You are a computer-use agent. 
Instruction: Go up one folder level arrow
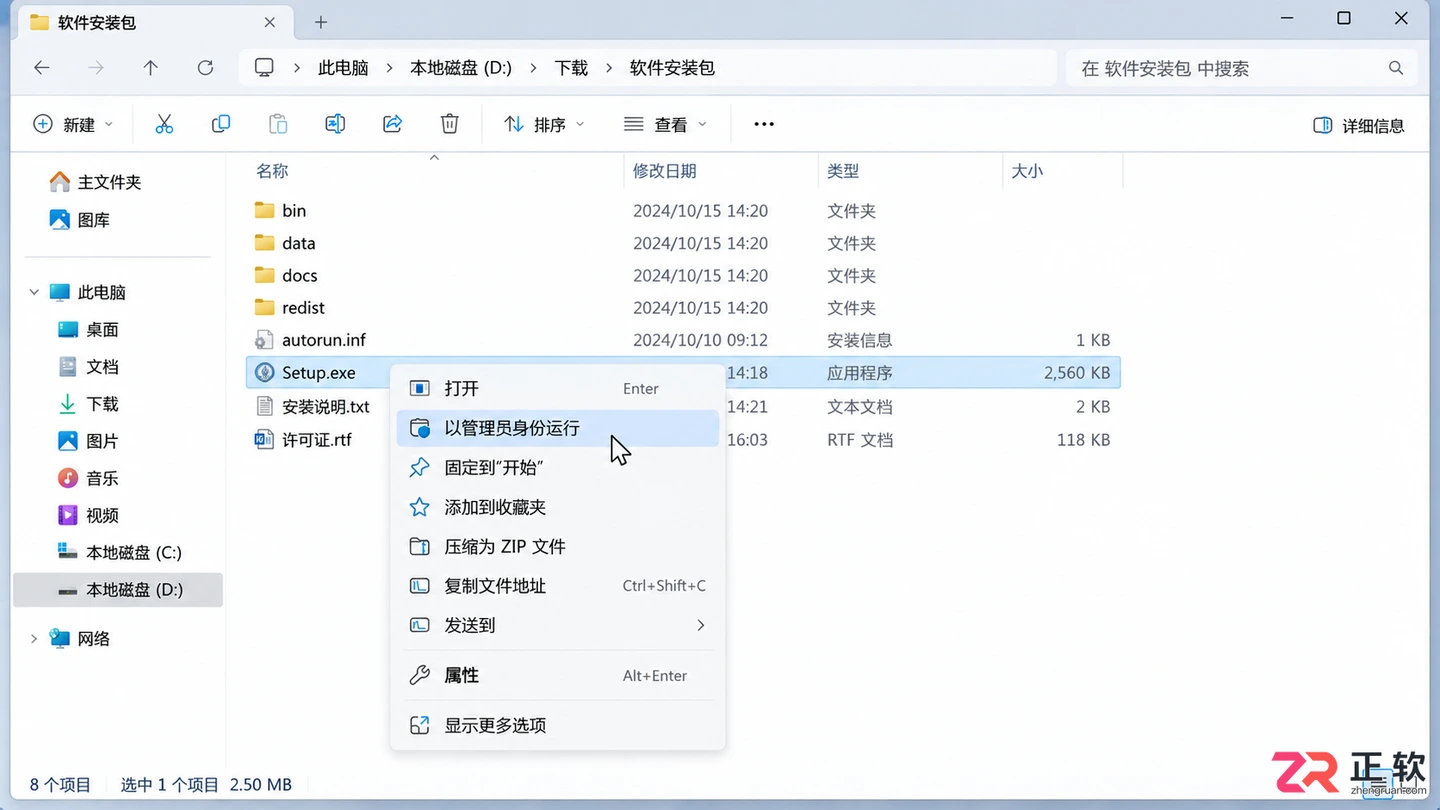150,68
